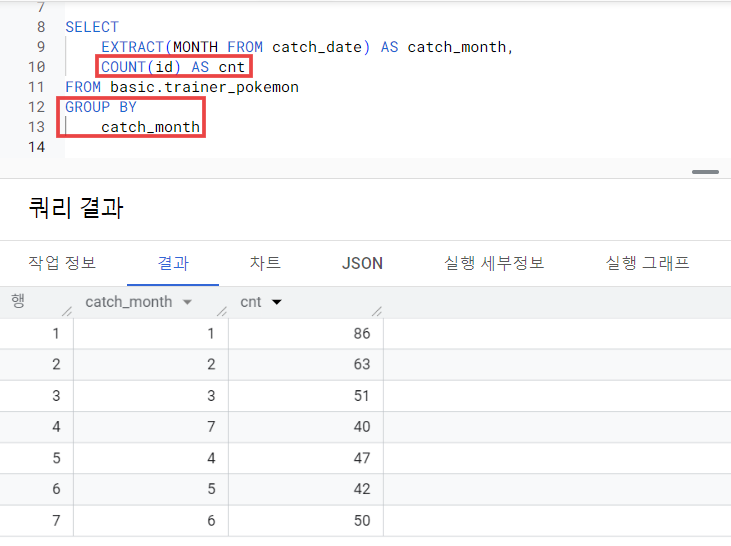Click the editor pane collapse handle bar
The width and height of the screenshot is (731, 546).
coord(705,172)
